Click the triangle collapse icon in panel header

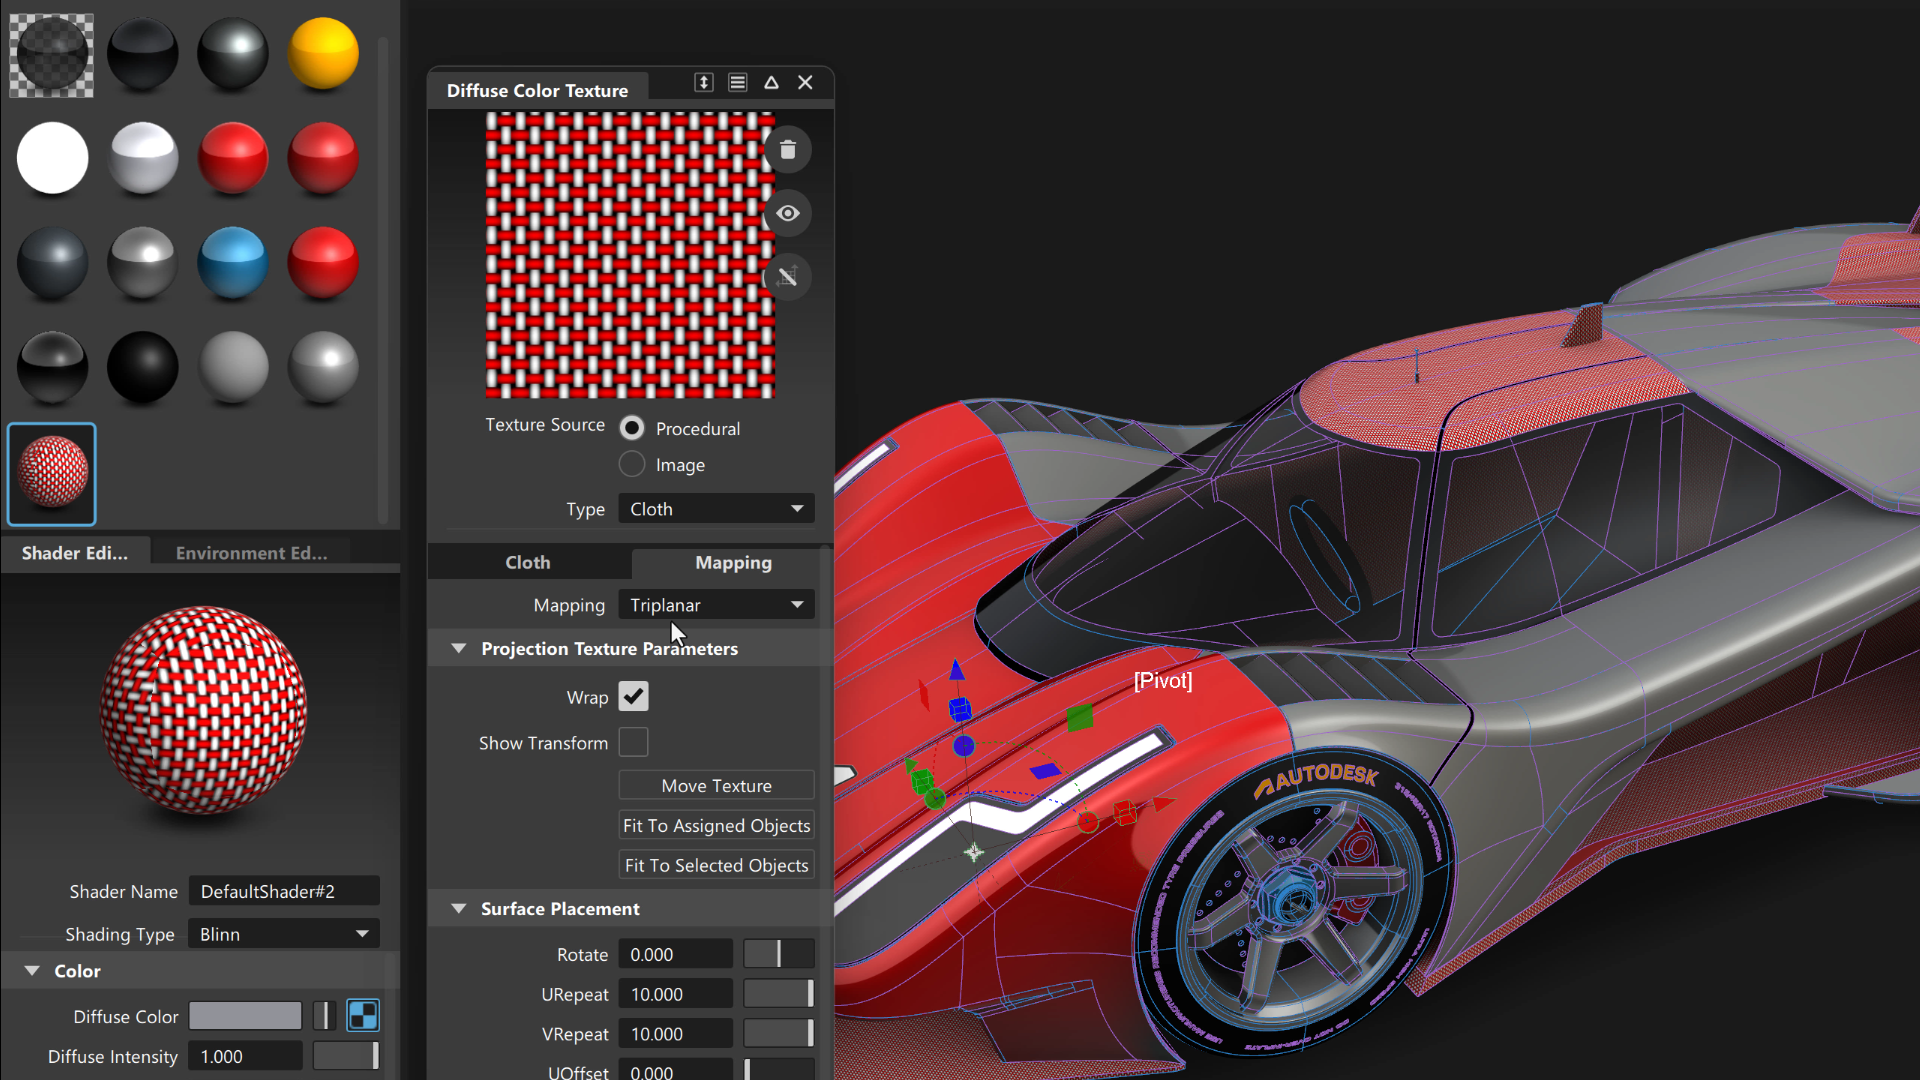pyautogui.click(x=771, y=83)
